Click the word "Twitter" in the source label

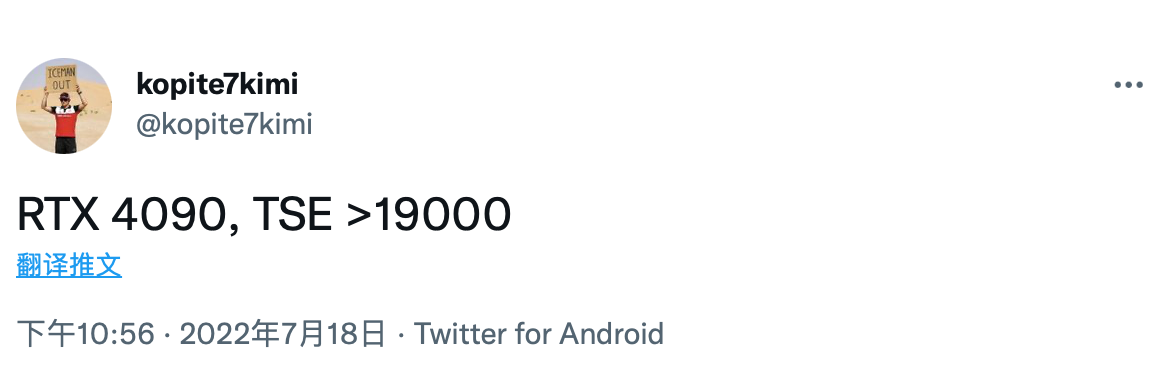tap(460, 333)
